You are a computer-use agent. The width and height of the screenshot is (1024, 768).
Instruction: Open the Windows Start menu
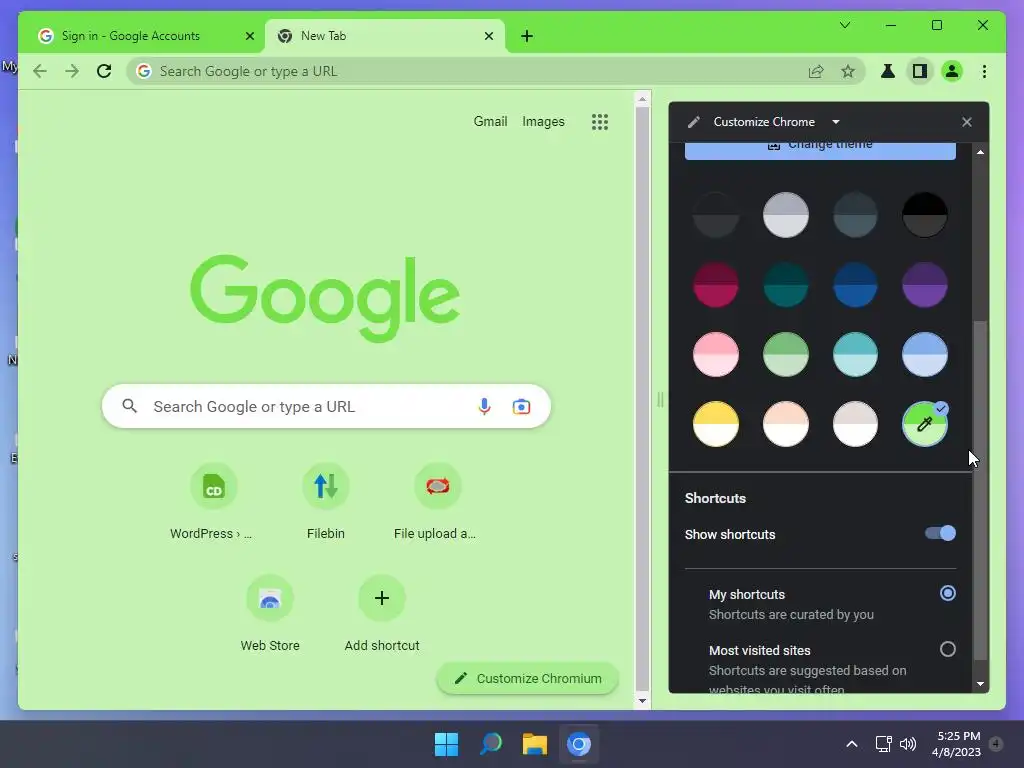[x=447, y=744]
